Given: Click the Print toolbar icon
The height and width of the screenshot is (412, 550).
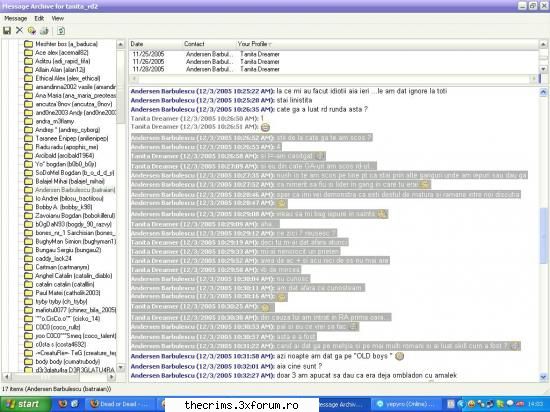Looking at the screenshot, I should pyautogui.click(x=44, y=31).
